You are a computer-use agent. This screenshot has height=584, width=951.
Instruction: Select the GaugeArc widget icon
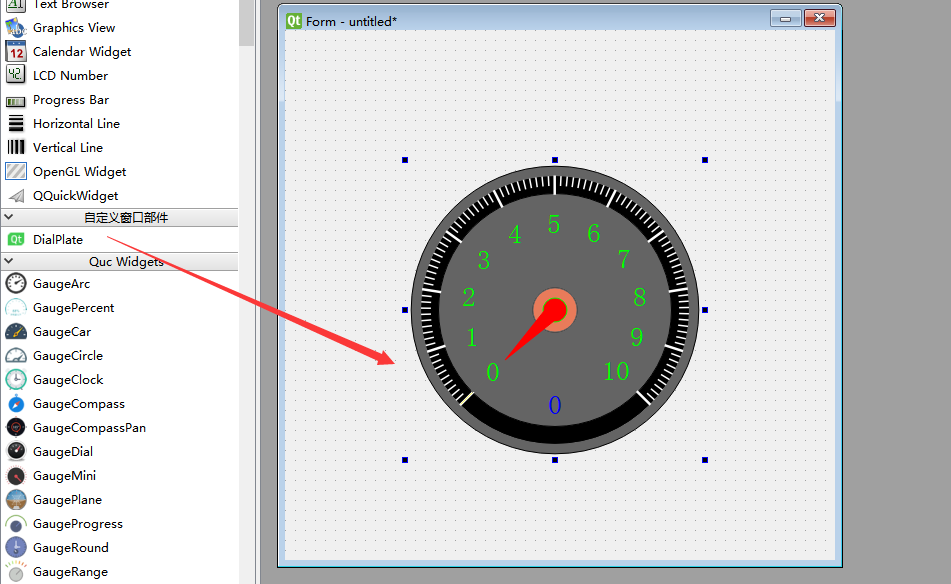coord(15,283)
